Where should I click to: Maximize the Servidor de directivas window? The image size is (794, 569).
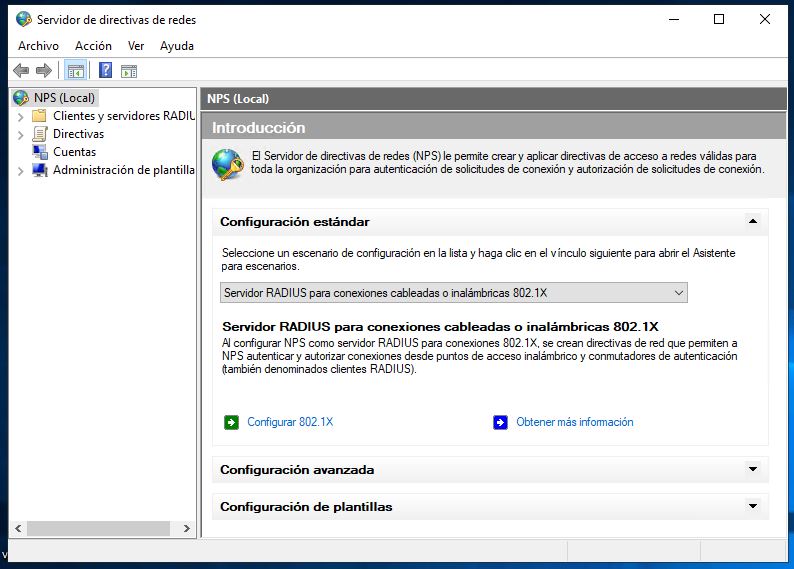719,19
